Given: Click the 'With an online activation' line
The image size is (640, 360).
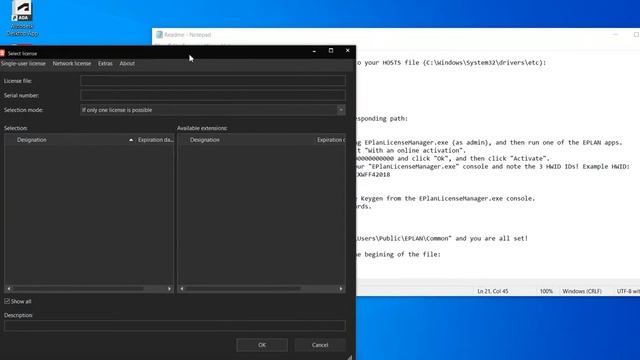Looking at the screenshot, I should (411, 151).
